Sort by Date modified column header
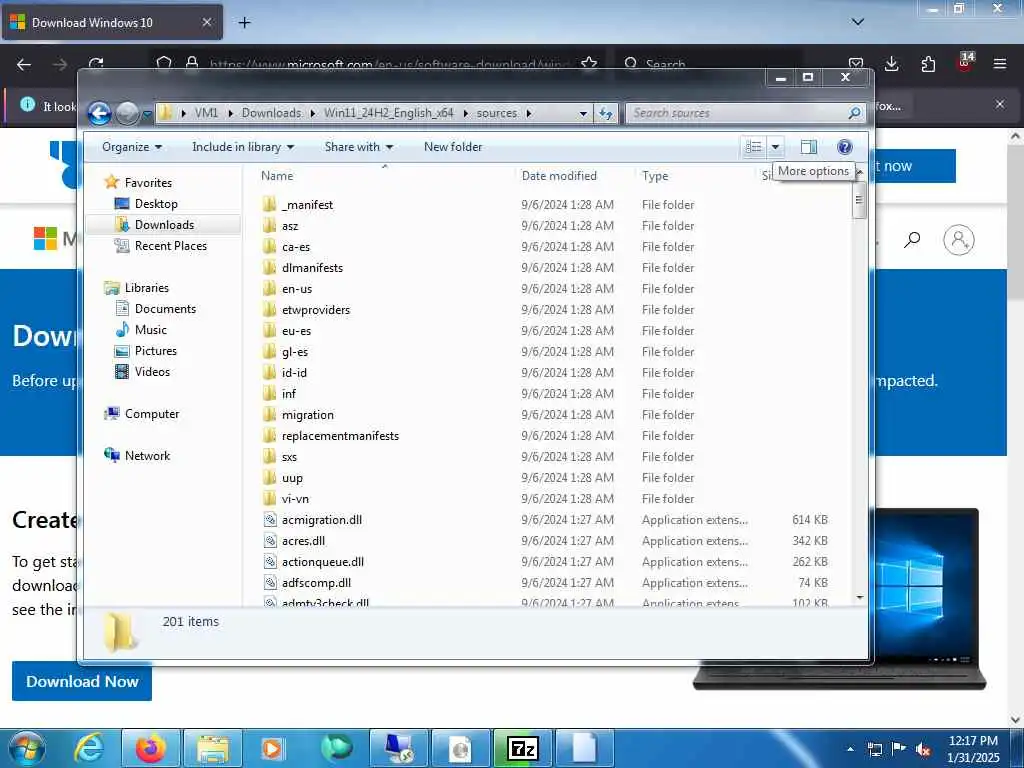The height and width of the screenshot is (768, 1024). pos(559,176)
